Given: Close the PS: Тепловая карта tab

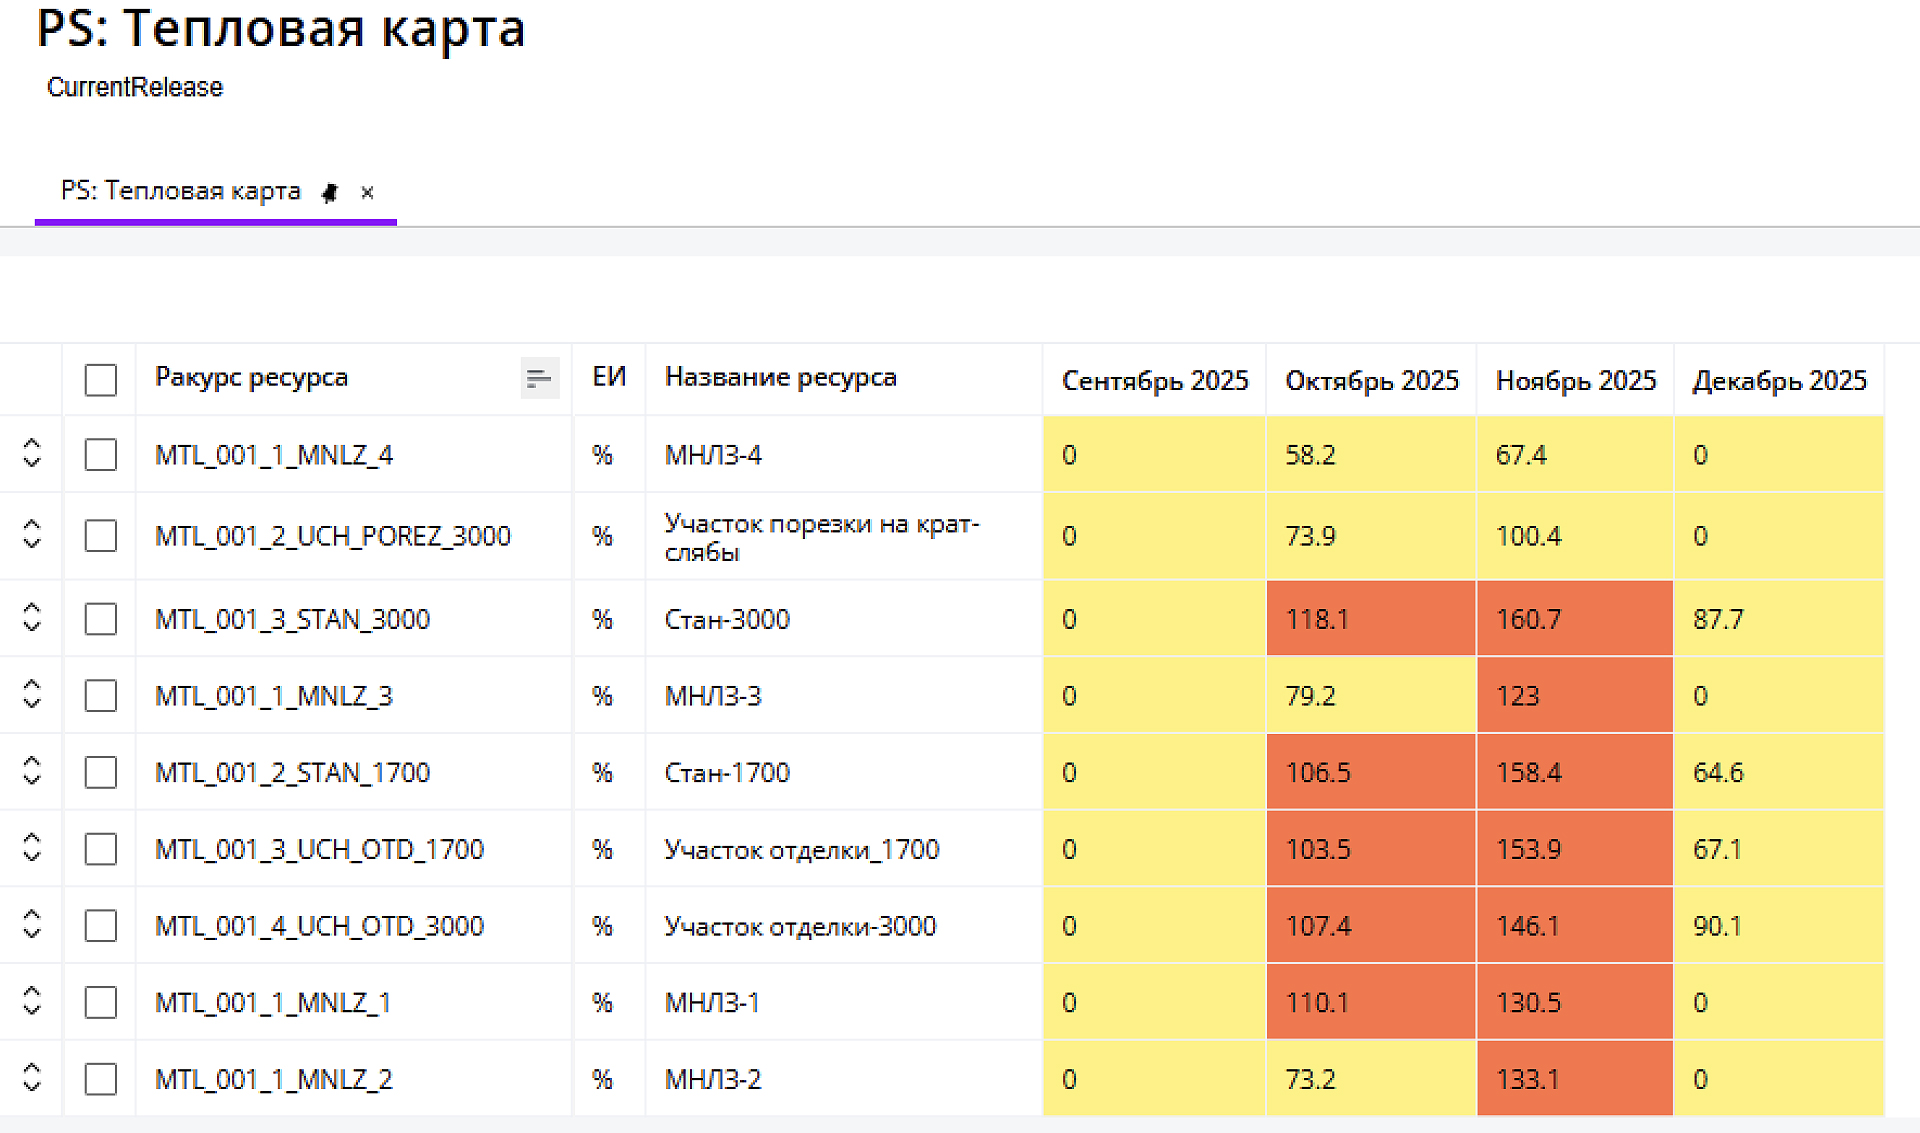Looking at the screenshot, I should point(367,192).
